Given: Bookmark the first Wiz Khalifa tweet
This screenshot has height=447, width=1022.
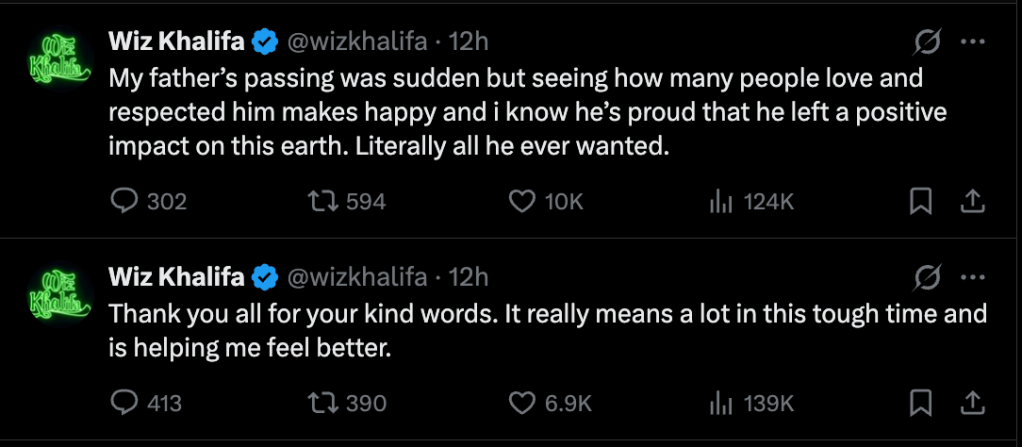Looking at the screenshot, I should (920, 202).
